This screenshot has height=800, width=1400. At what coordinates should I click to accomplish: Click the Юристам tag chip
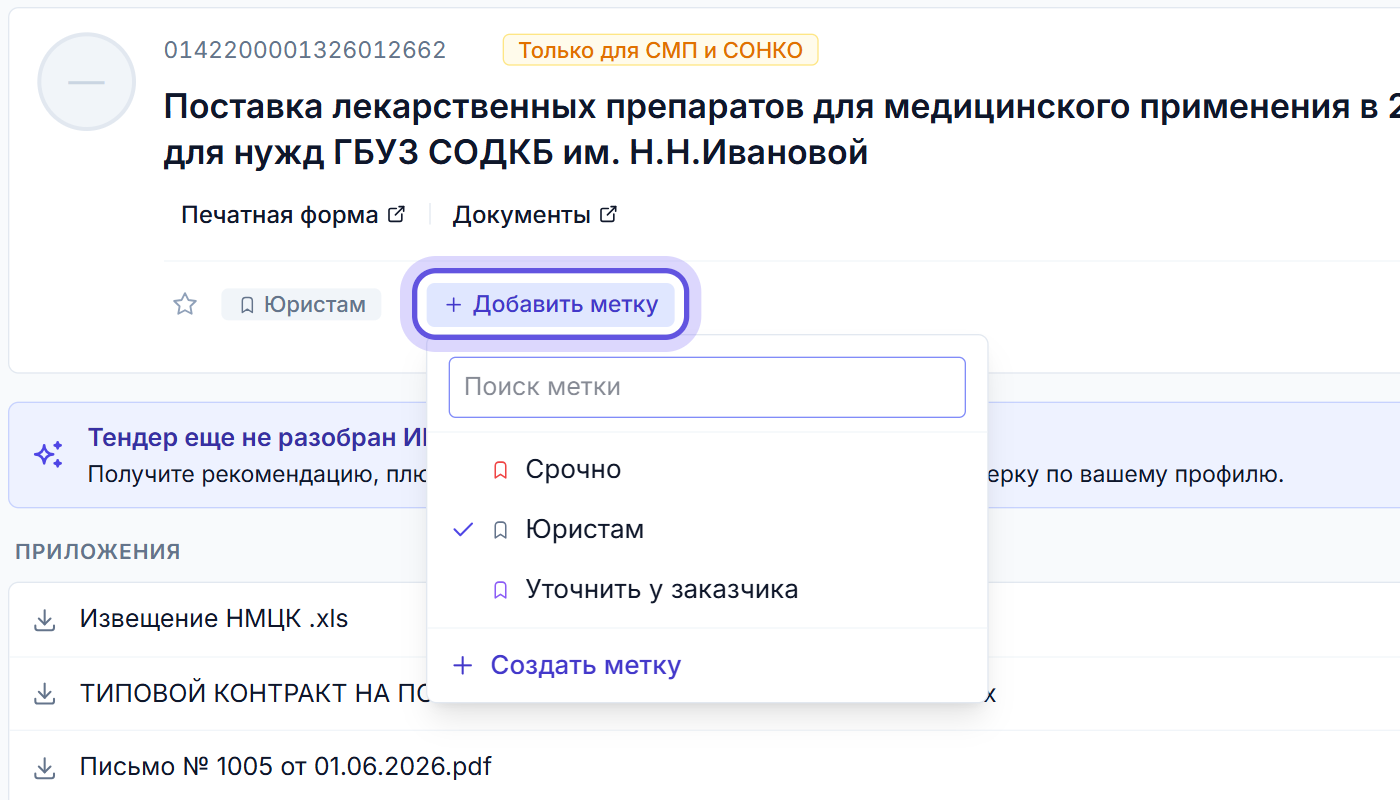click(x=301, y=304)
